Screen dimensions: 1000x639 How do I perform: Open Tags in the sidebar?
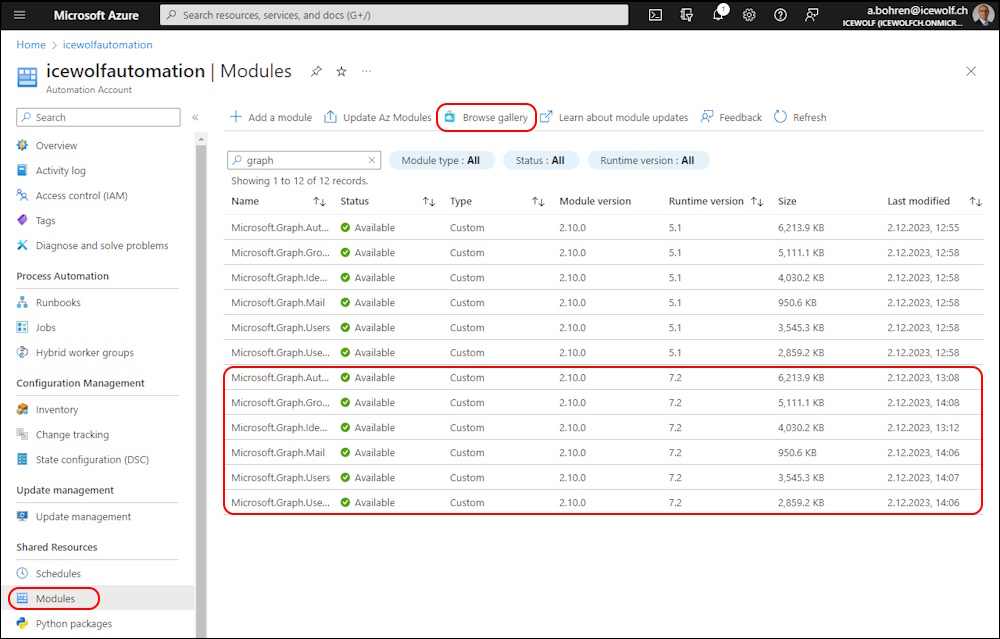coord(45,221)
